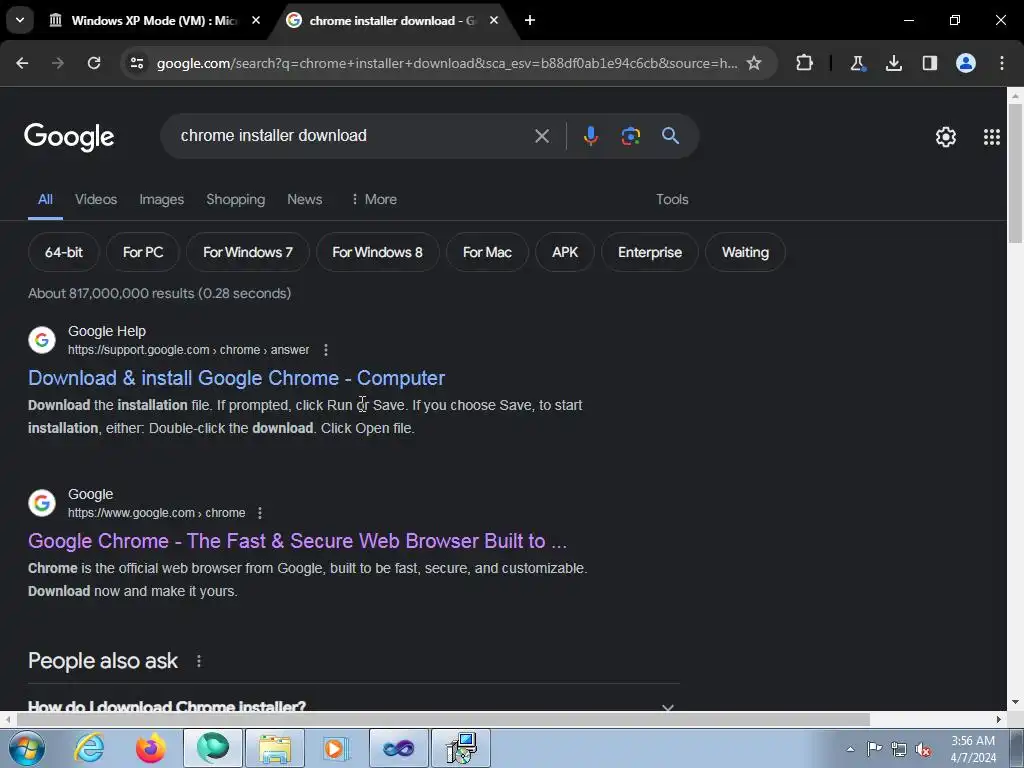The height and width of the screenshot is (768, 1024).
Task: Click the Google logo
Action: coord(69,136)
